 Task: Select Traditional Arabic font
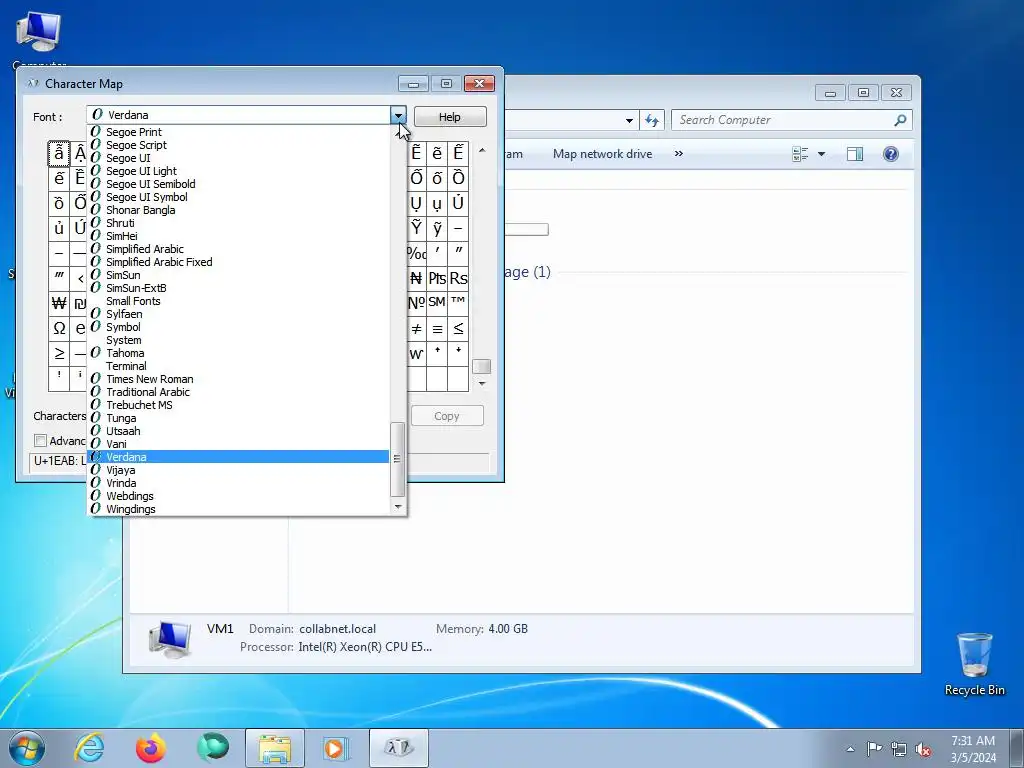coord(238,392)
